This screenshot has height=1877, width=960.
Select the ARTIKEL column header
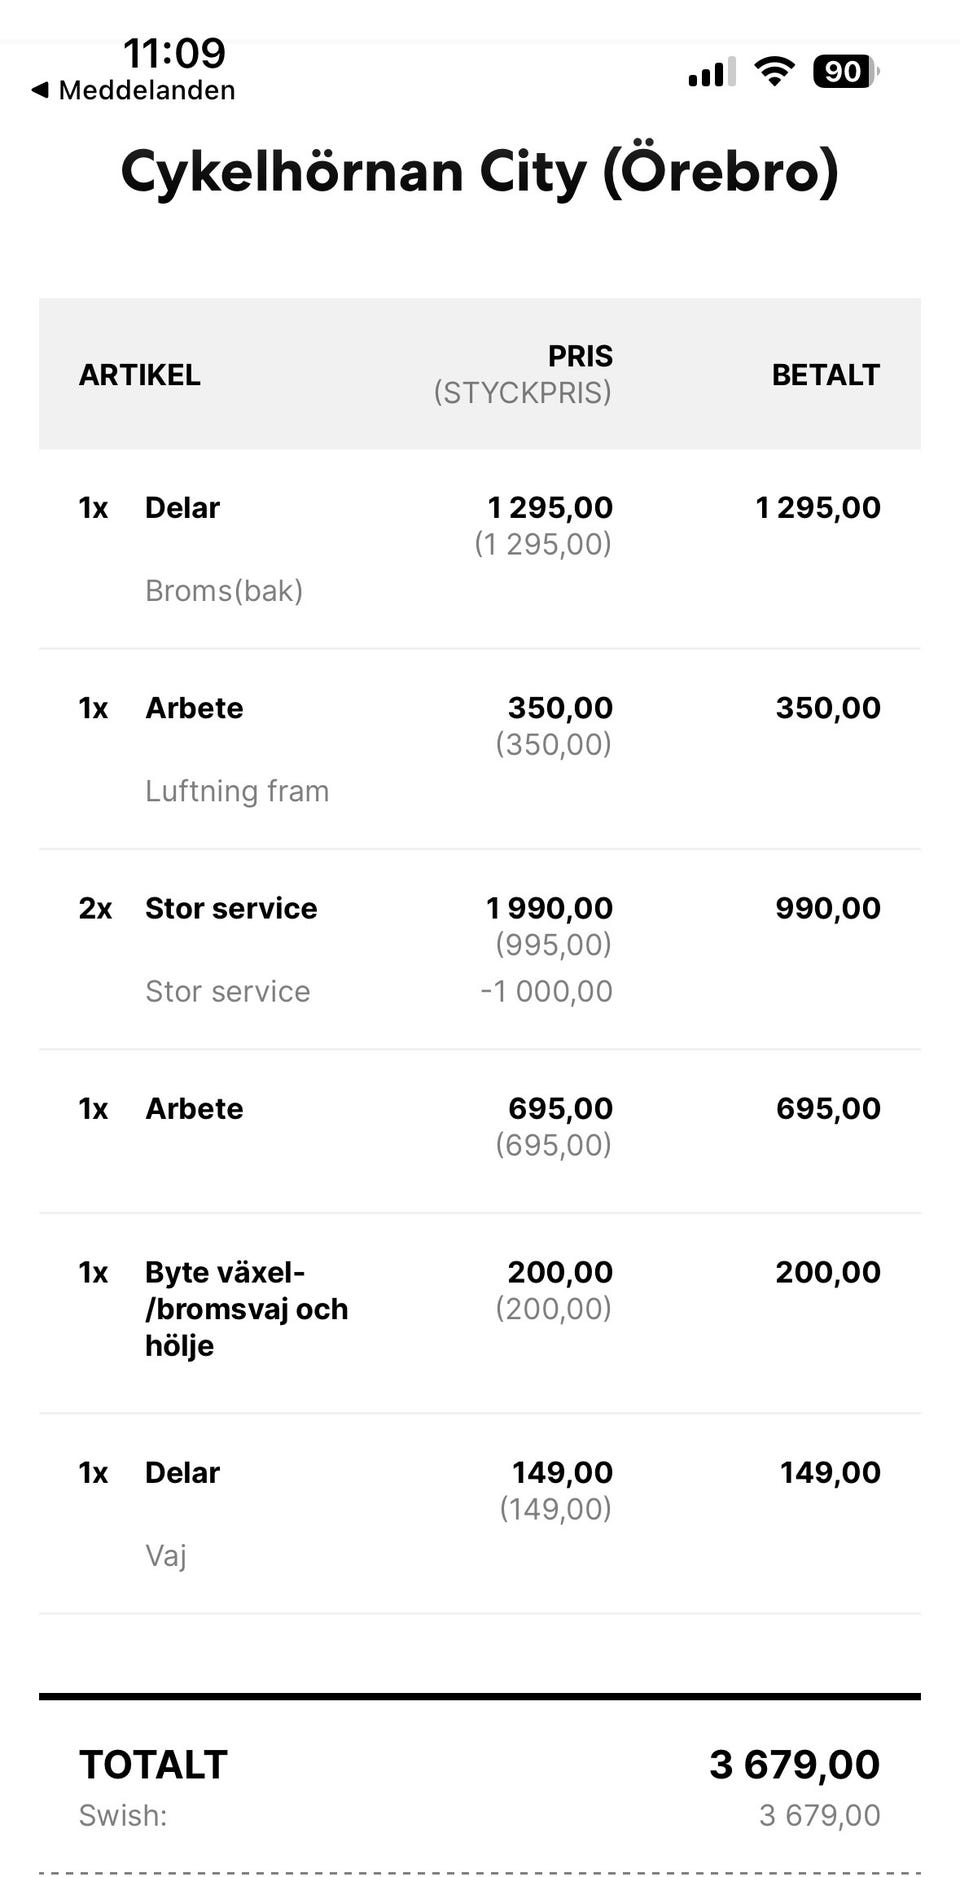coord(140,375)
